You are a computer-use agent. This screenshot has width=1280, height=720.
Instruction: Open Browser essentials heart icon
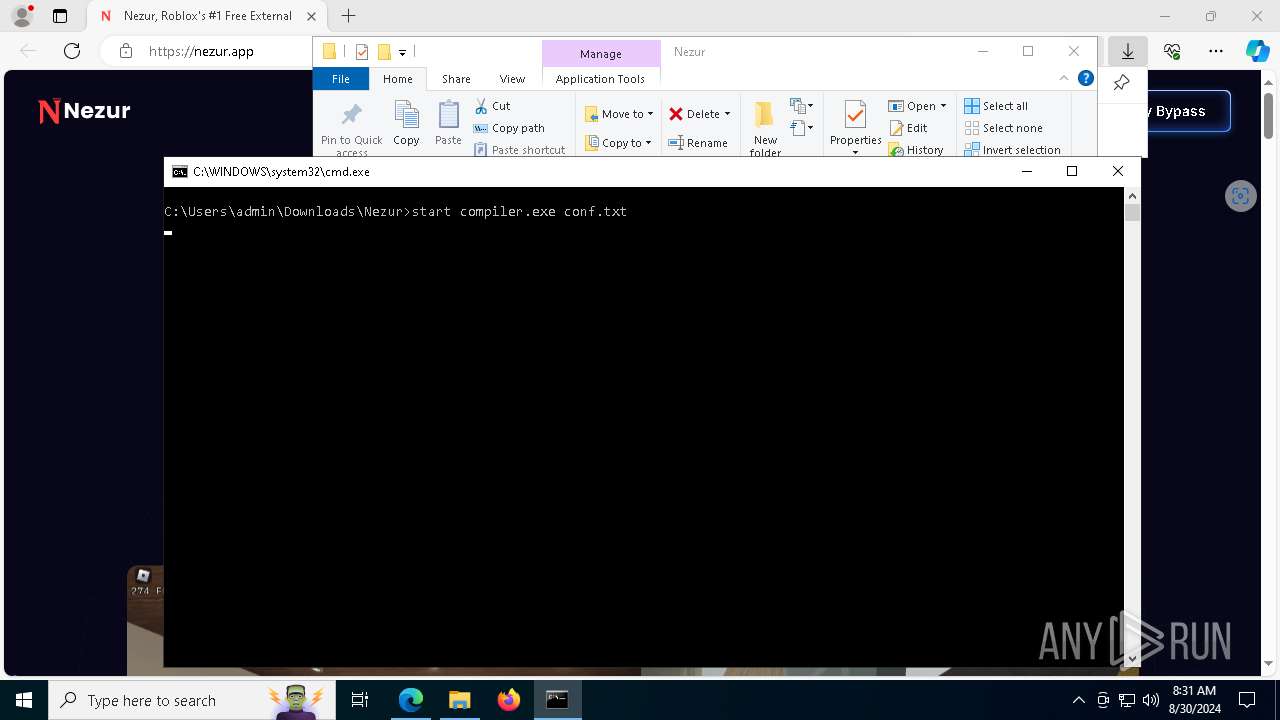(1172, 51)
